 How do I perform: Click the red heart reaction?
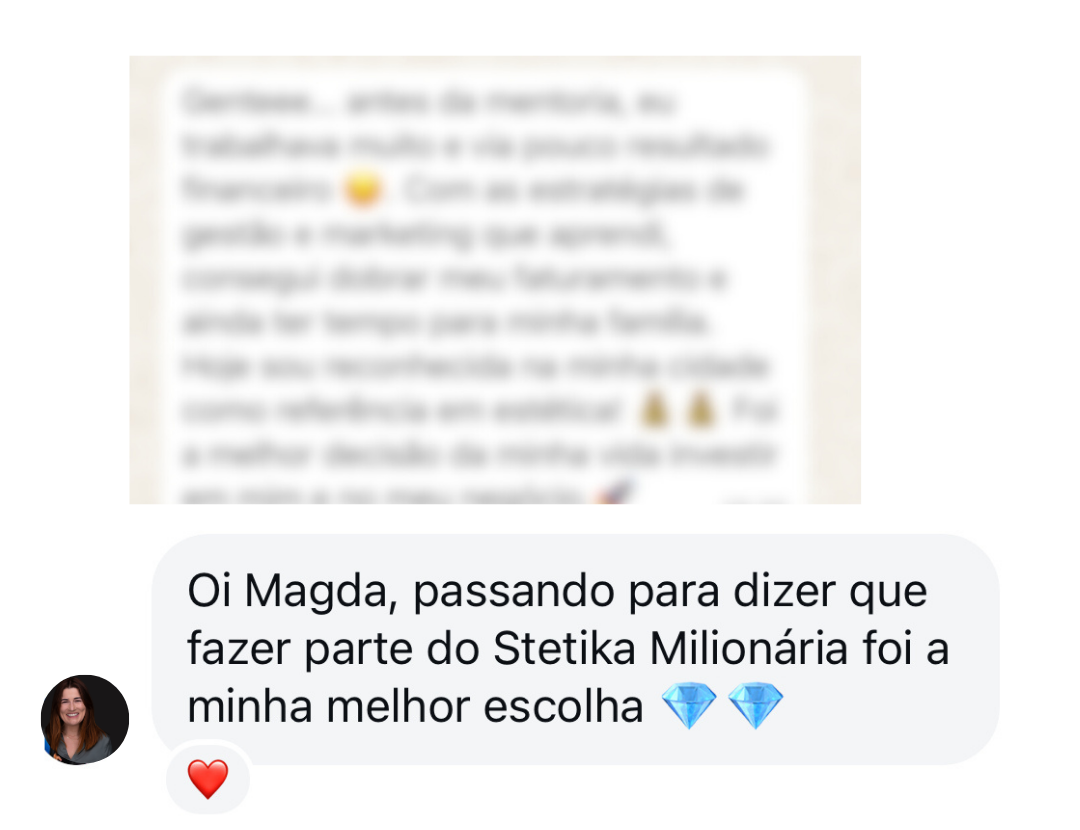pos(207,778)
